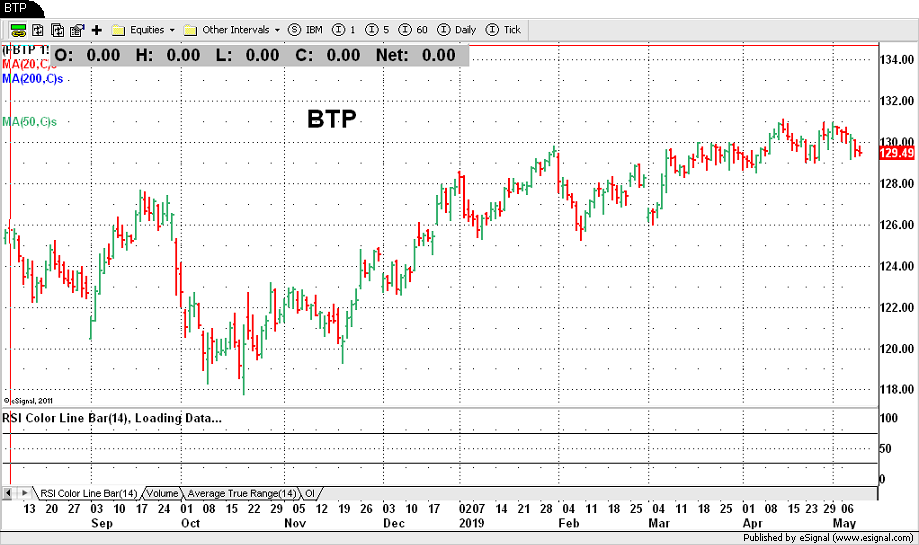Click the Published by eSignal footer text
This screenshot has width=919, height=545.
tap(828, 537)
